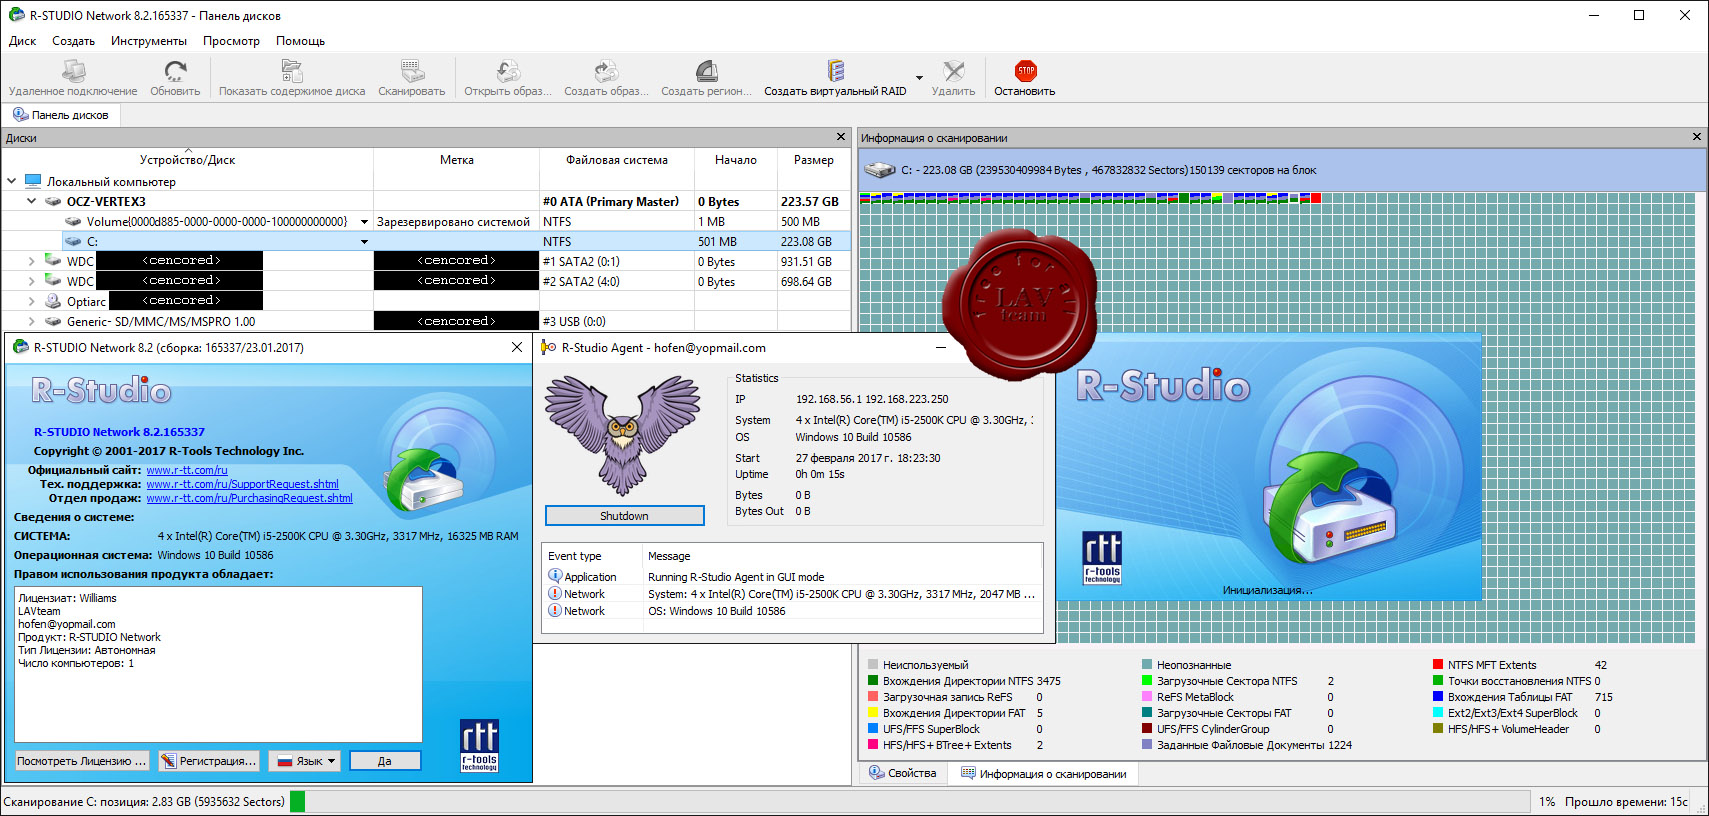The image size is (1709, 816).
Task: Open the Диск menu
Action: pyautogui.click(x=22, y=41)
